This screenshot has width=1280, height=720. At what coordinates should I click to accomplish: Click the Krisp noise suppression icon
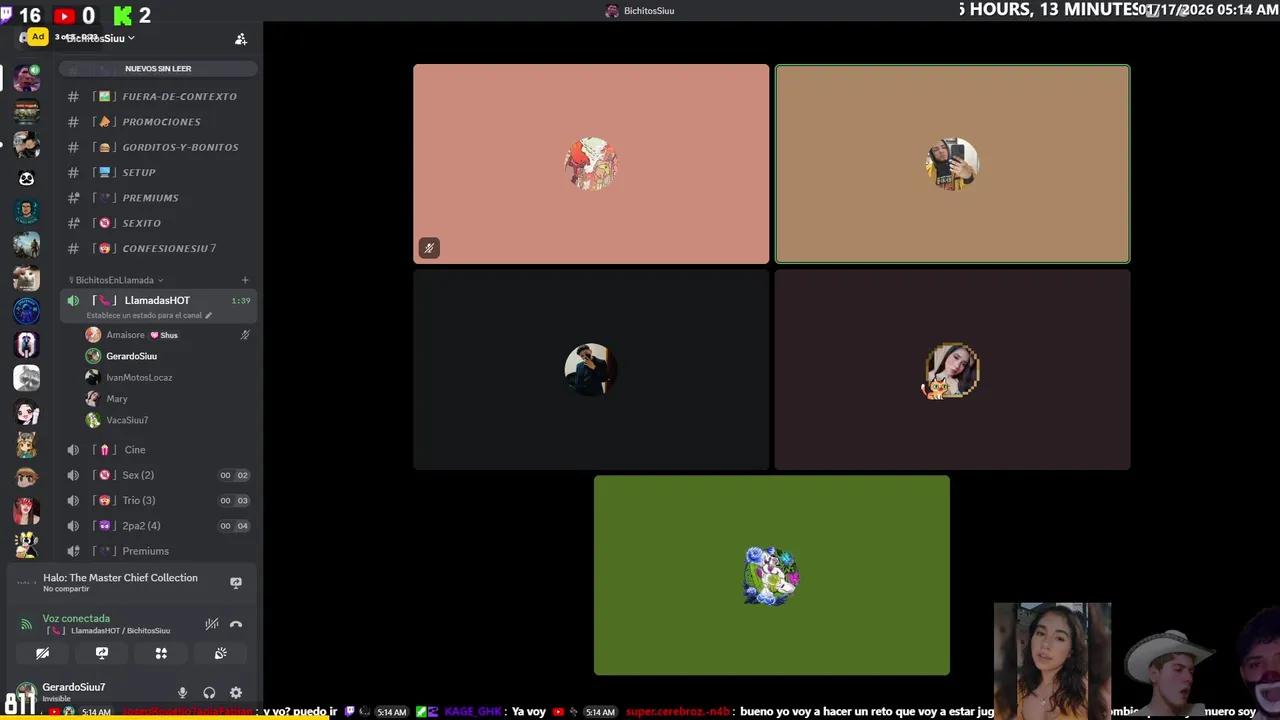212,624
